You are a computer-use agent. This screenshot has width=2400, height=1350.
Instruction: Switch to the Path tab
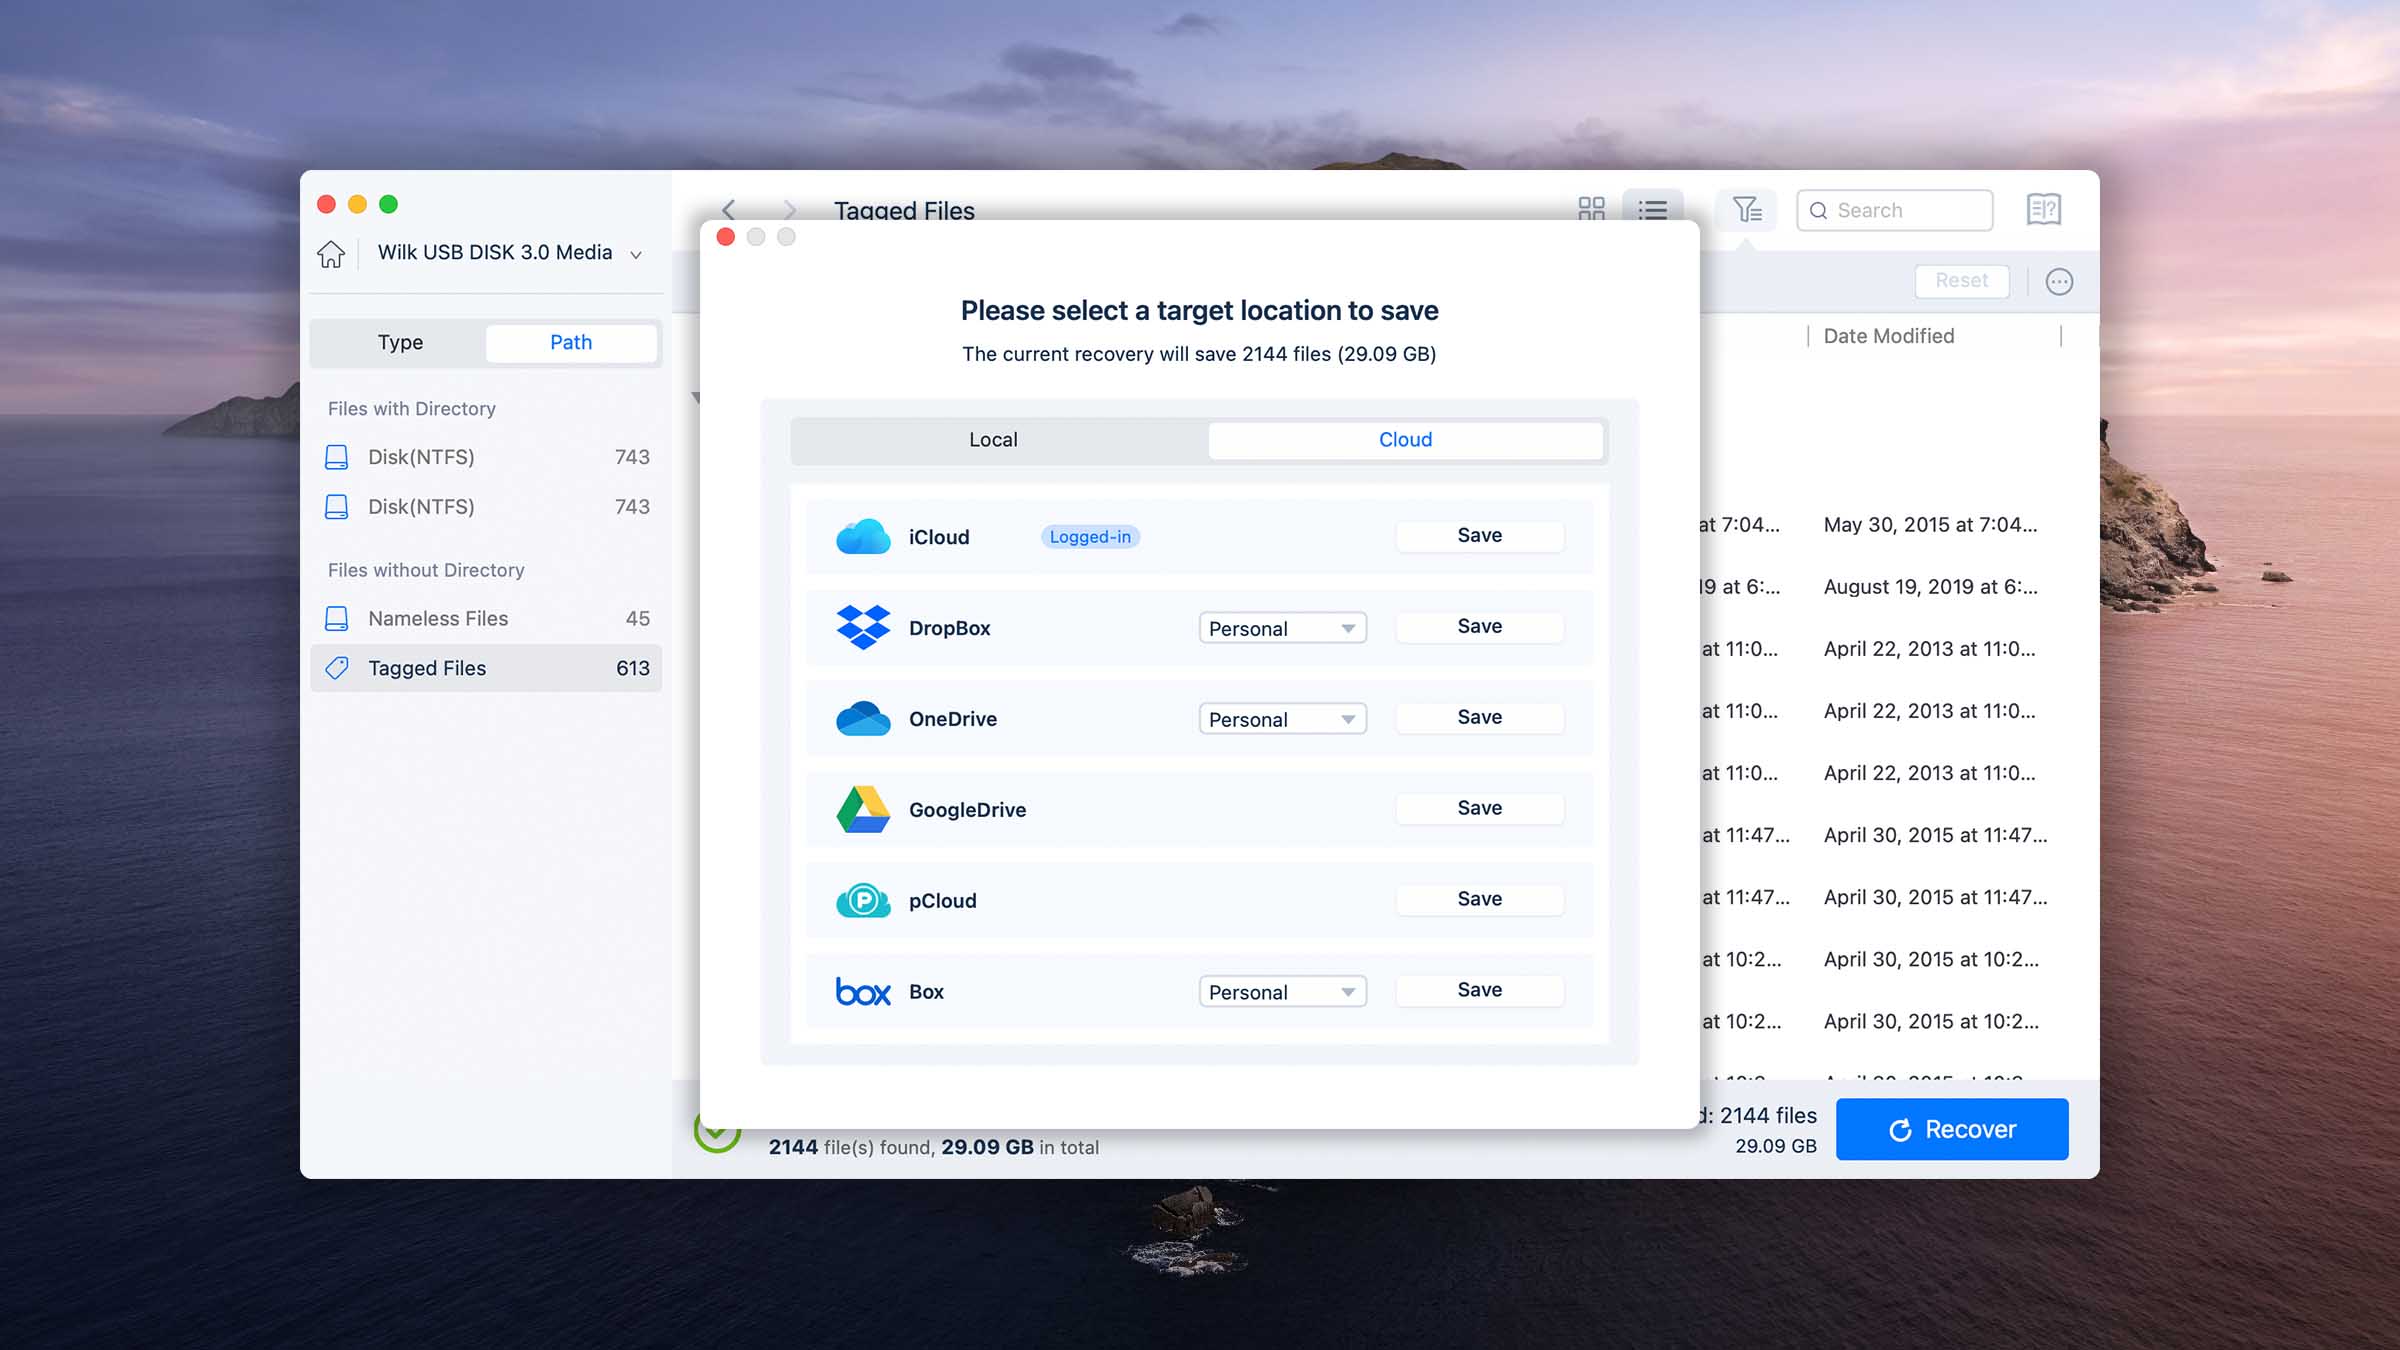click(x=571, y=342)
